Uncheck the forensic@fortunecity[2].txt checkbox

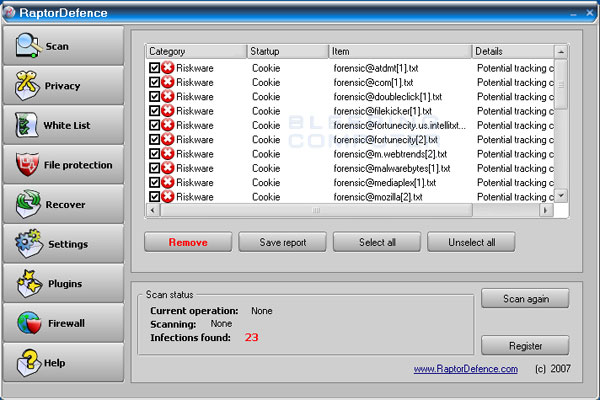(x=155, y=139)
